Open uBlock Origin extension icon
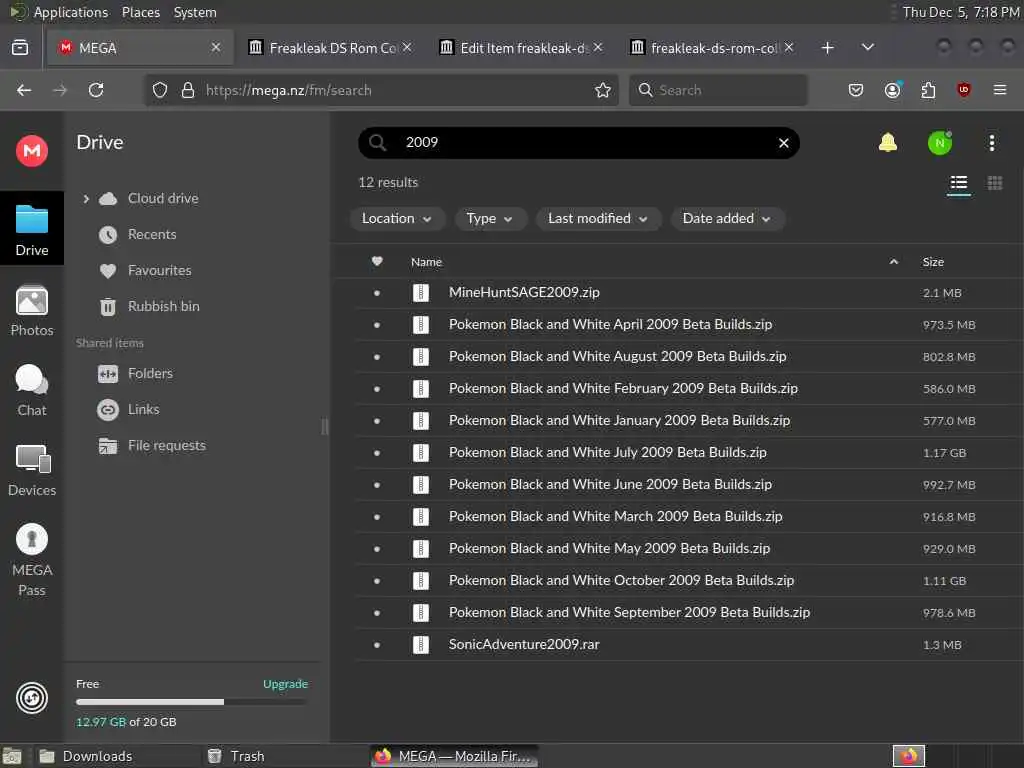Image resolution: width=1024 pixels, height=768 pixels. tap(964, 90)
